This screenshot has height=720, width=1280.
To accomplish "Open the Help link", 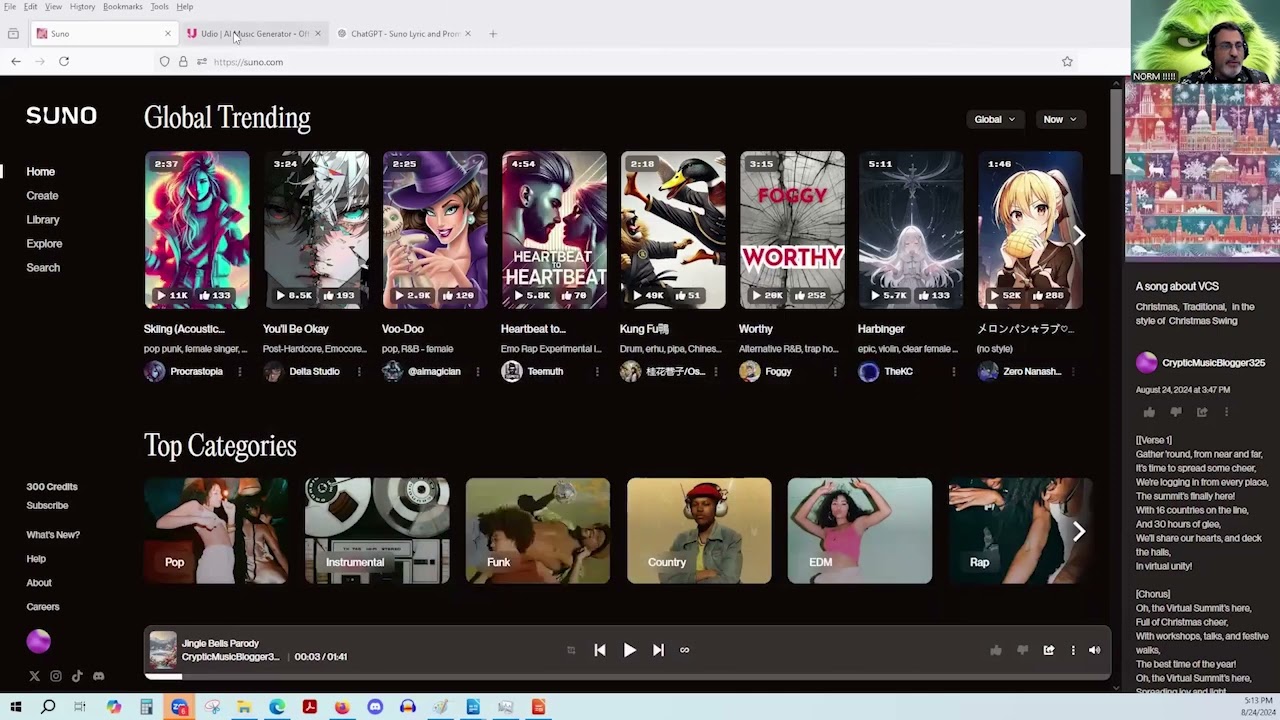I will coord(36,559).
